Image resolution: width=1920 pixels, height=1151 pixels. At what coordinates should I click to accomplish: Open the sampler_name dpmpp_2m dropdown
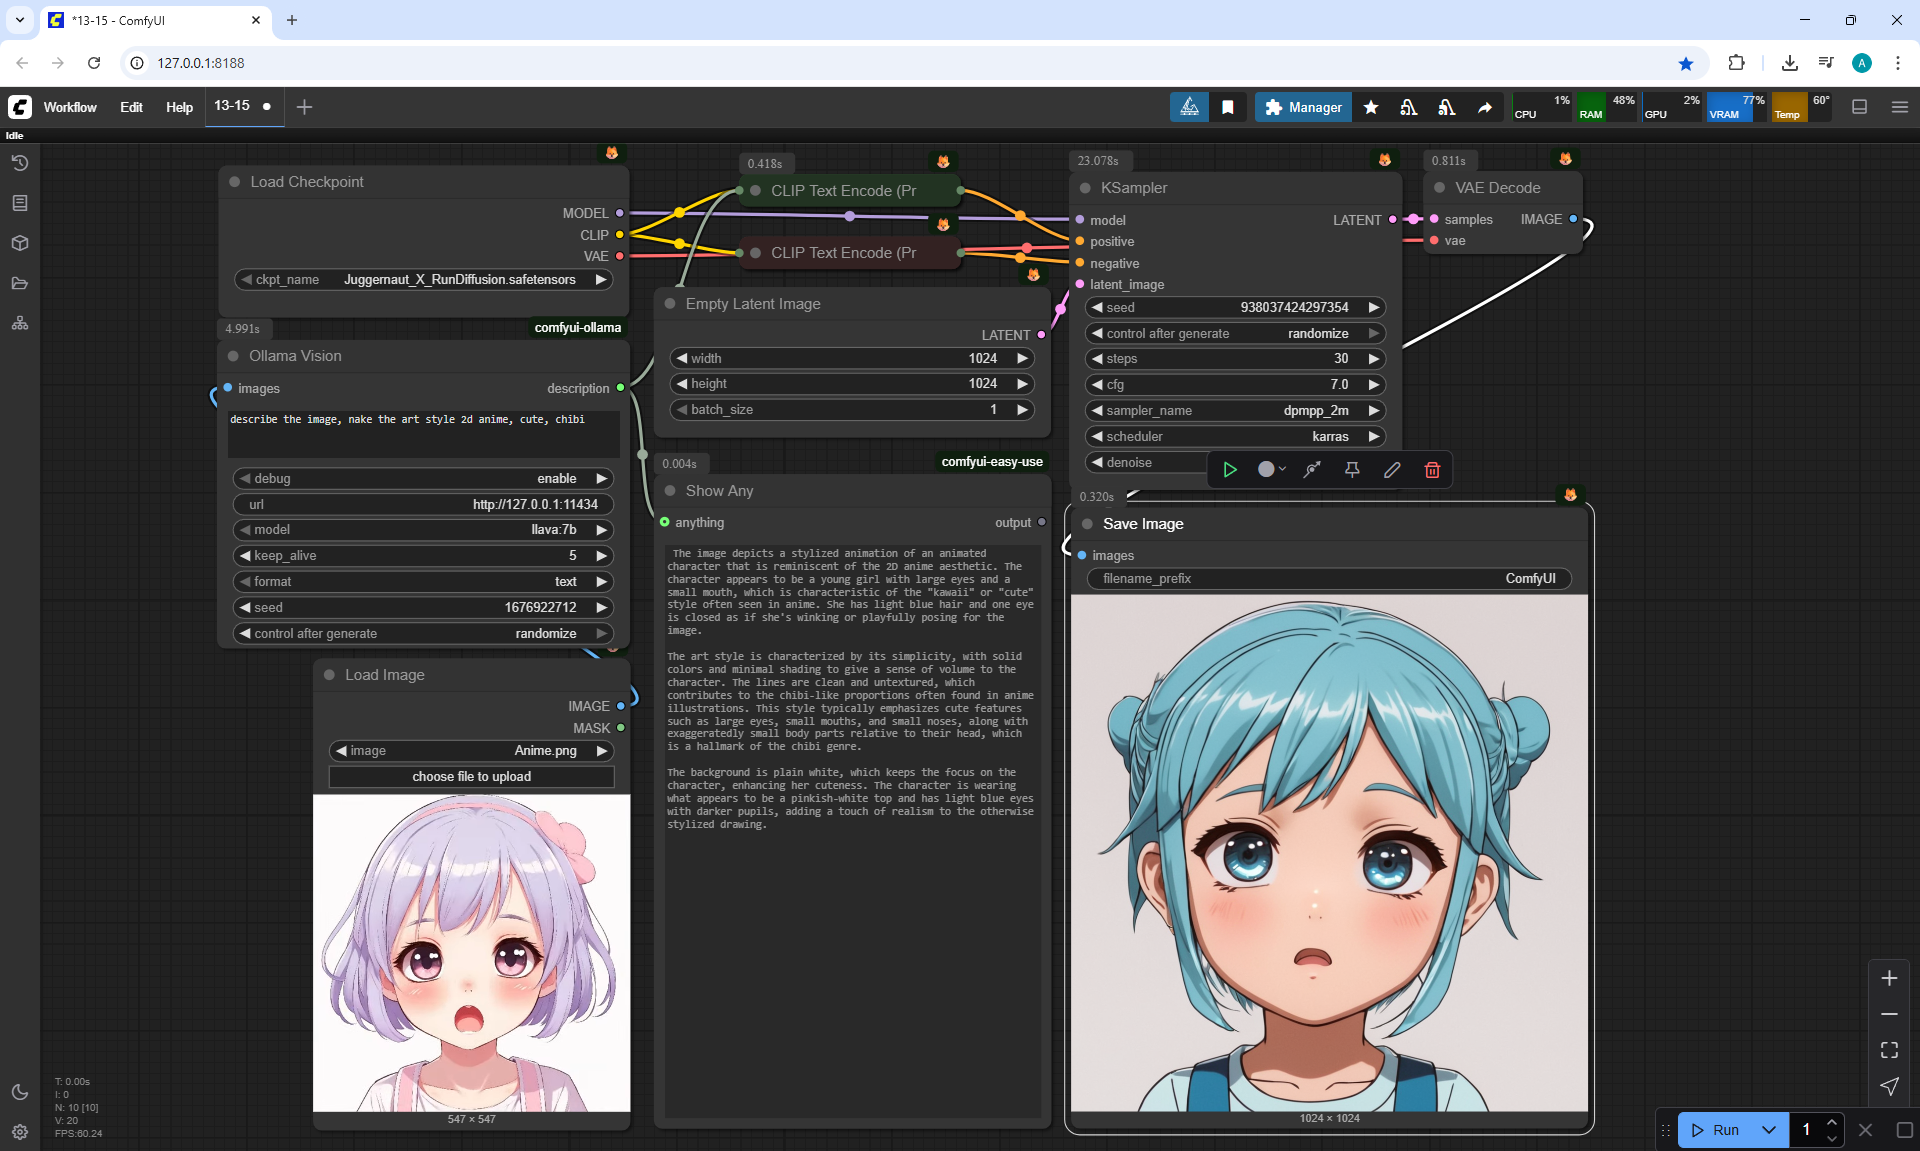click(1235, 411)
